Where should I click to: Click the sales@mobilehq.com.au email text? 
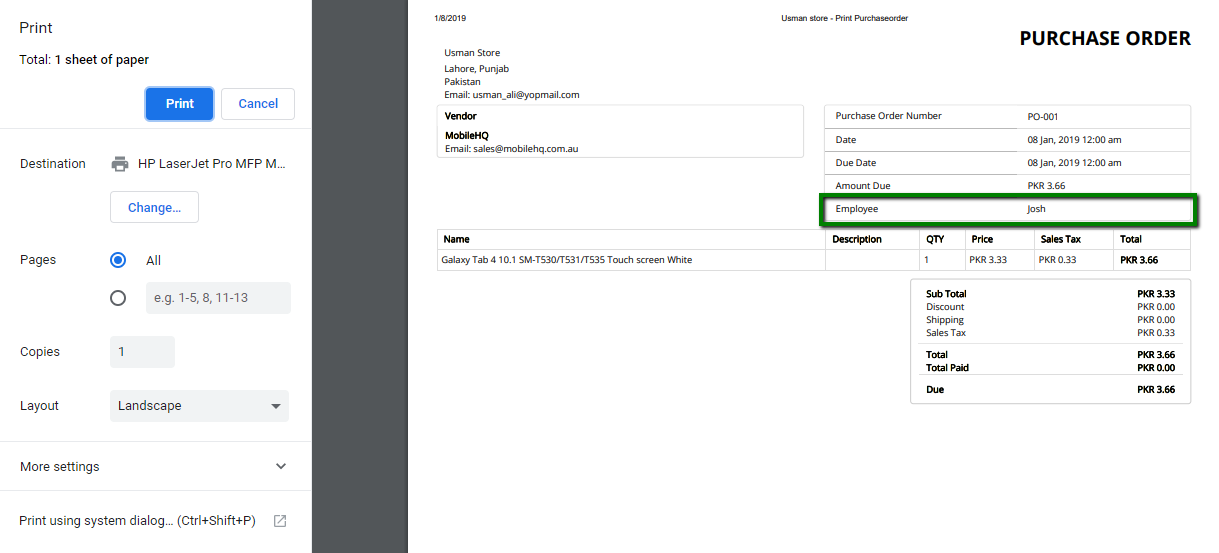coord(525,149)
